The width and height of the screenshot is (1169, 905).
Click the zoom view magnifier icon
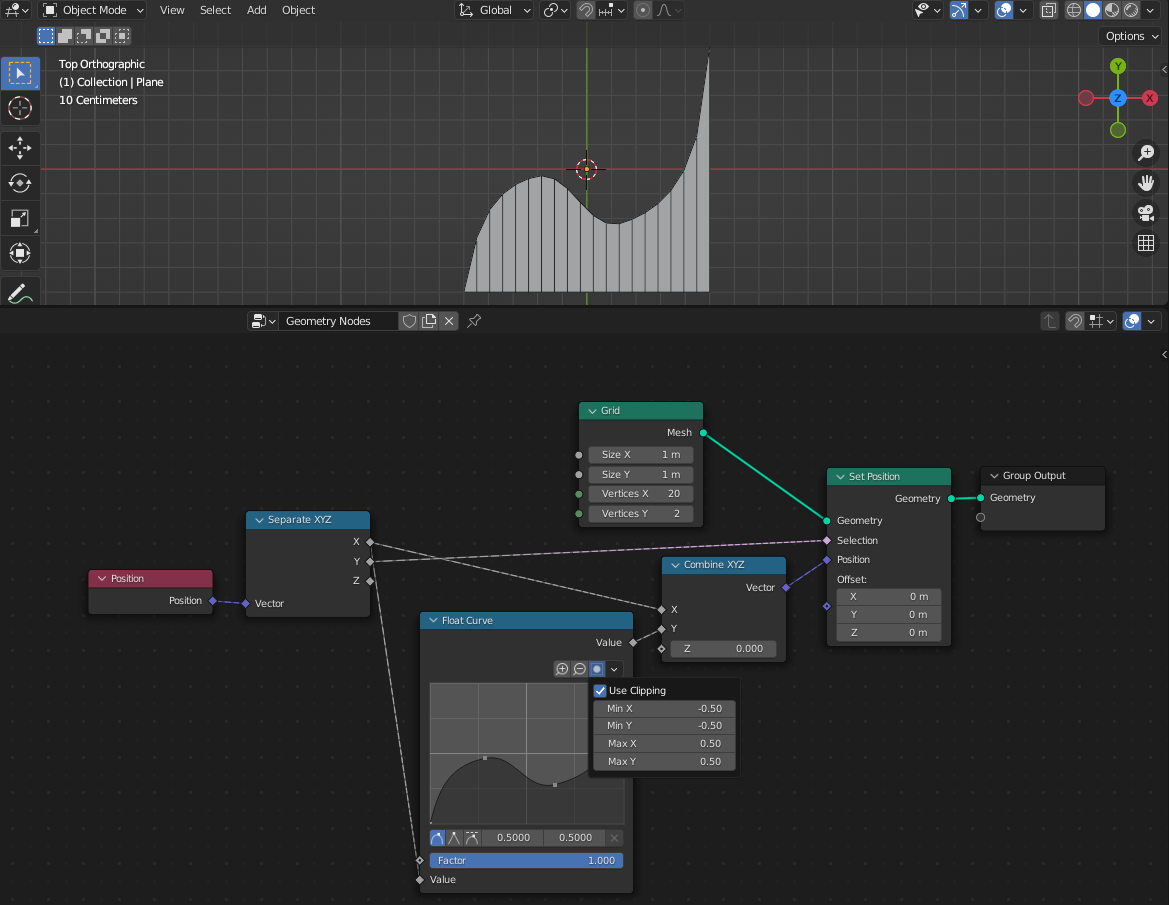[x=1146, y=153]
